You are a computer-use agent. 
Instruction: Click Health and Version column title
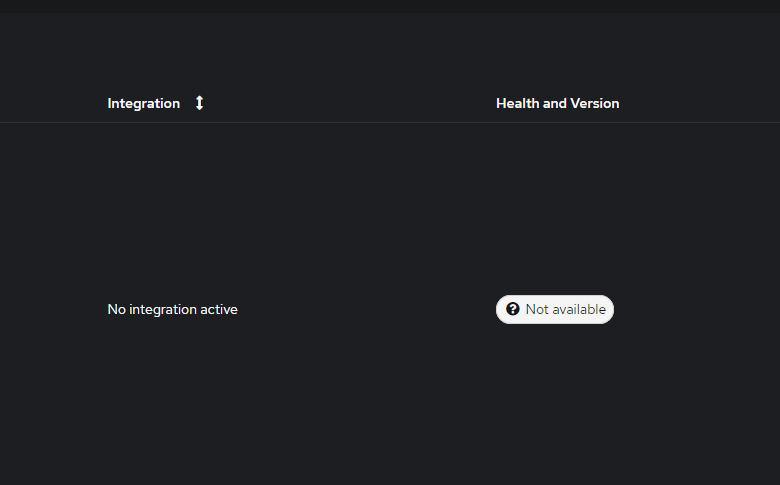point(558,103)
